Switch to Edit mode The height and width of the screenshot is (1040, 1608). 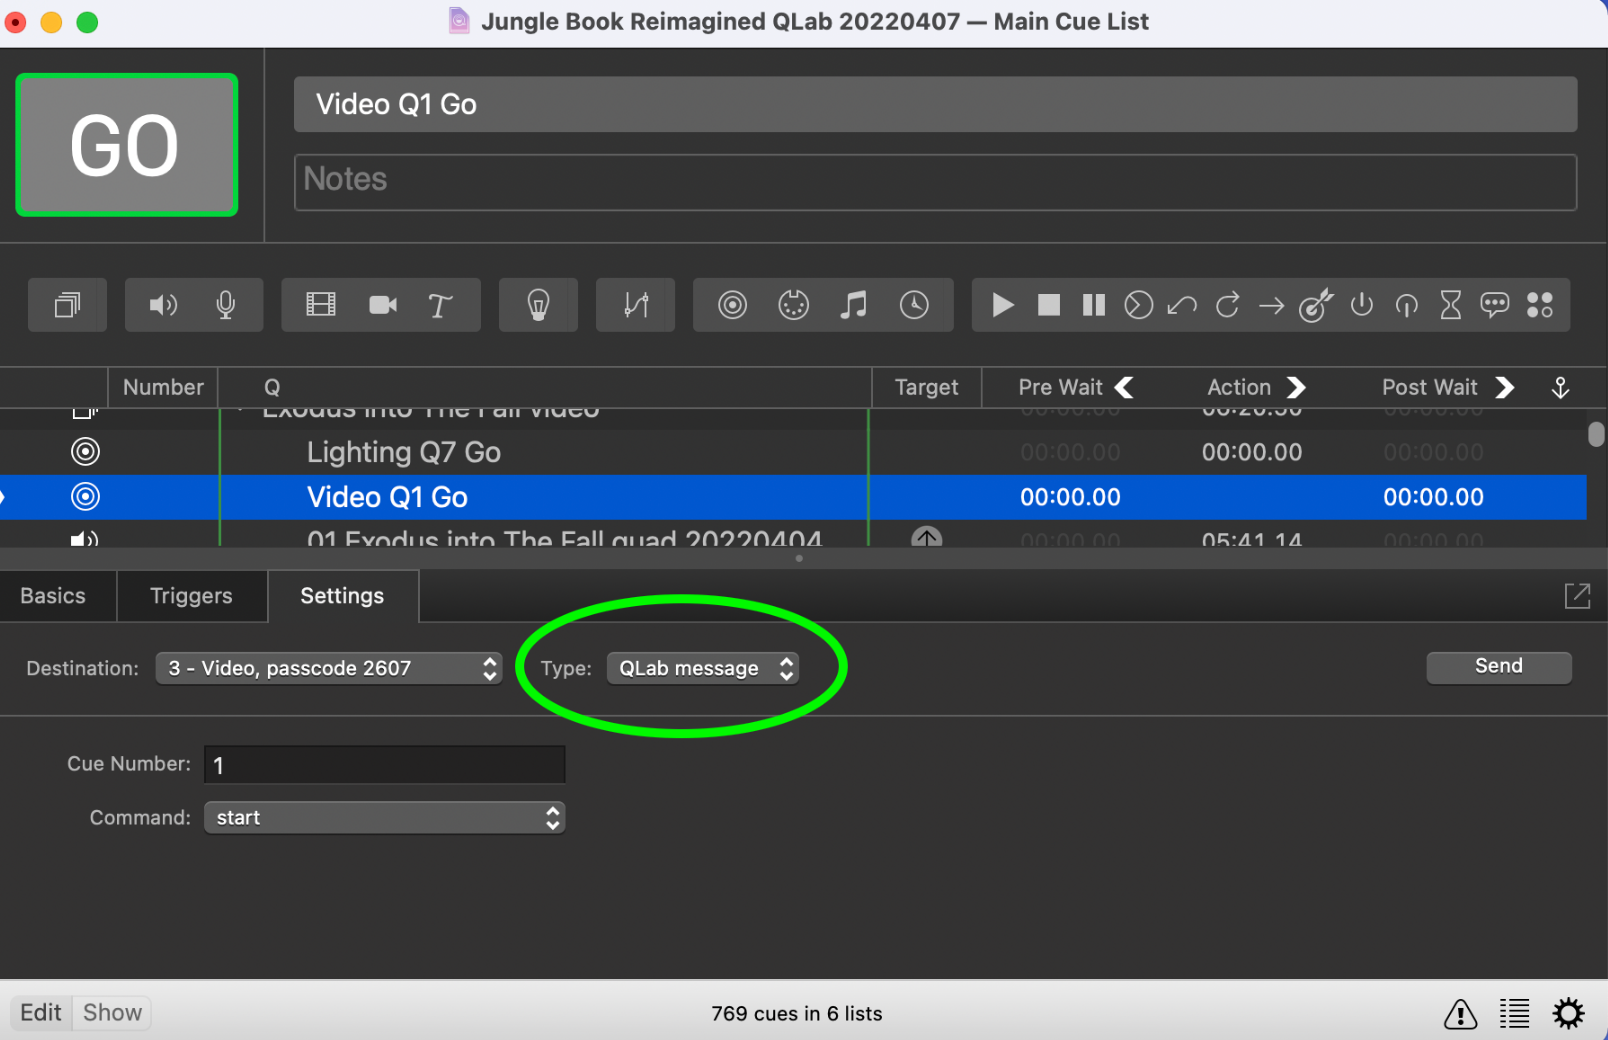coord(41,1013)
